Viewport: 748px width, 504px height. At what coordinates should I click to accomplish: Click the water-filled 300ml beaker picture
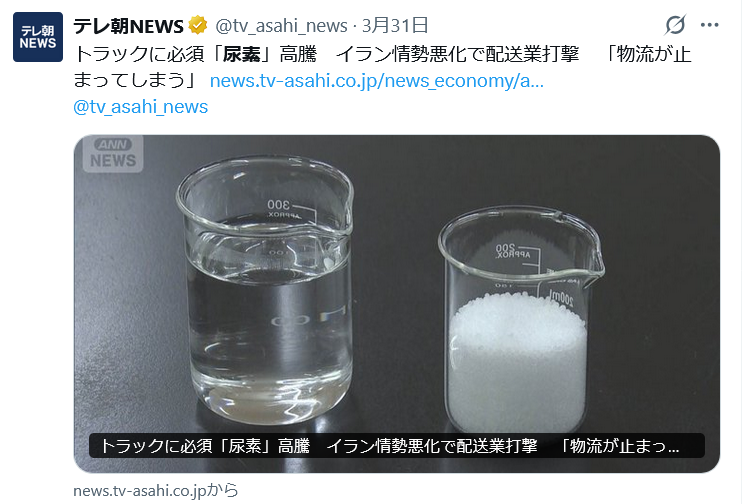click(265, 289)
